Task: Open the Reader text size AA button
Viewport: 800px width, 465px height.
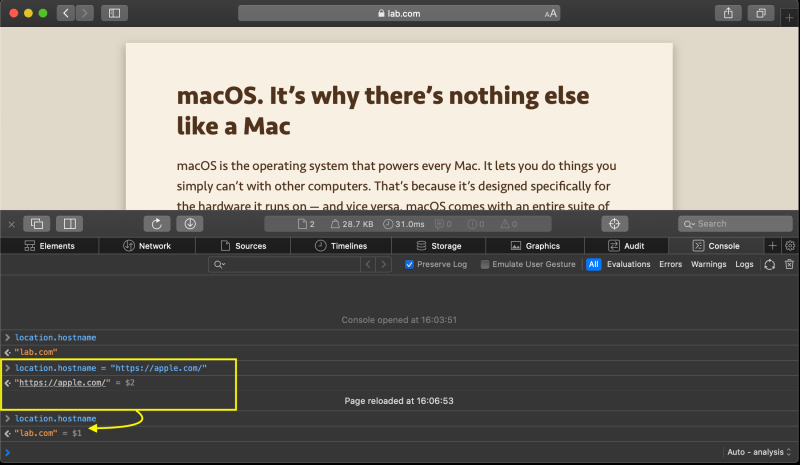Action: click(x=550, y=14)
